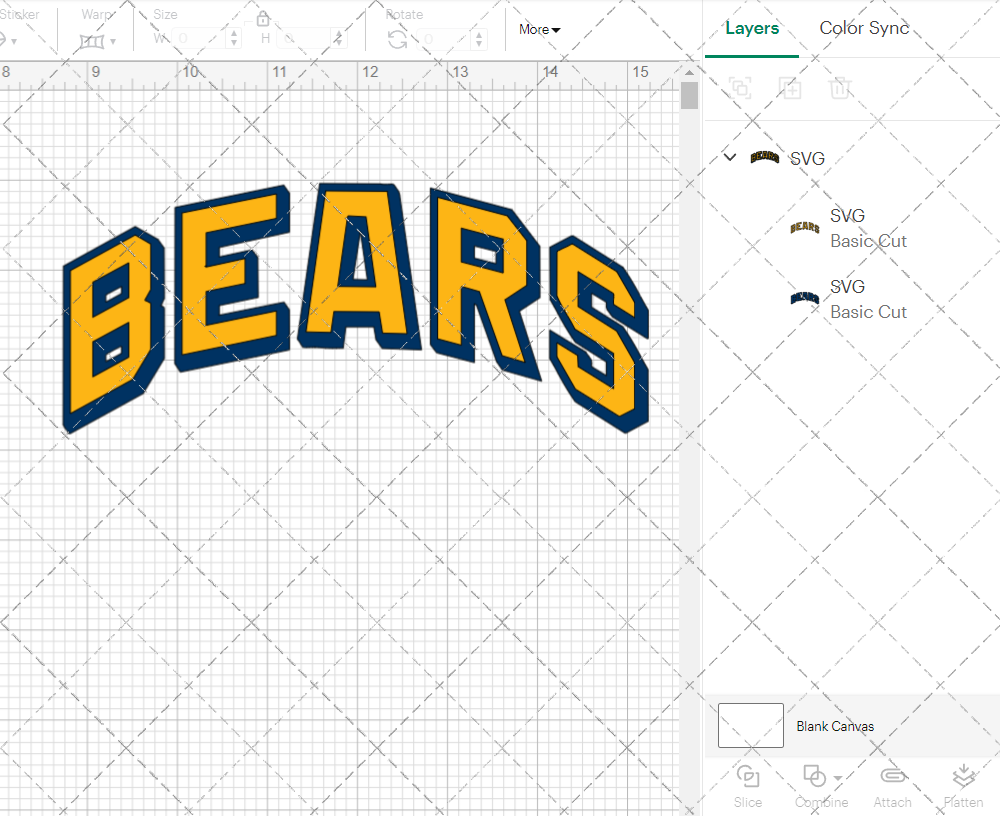Switch to the Color Sync tab
The height and width of the screenshot is (816, 1000).
864,28
